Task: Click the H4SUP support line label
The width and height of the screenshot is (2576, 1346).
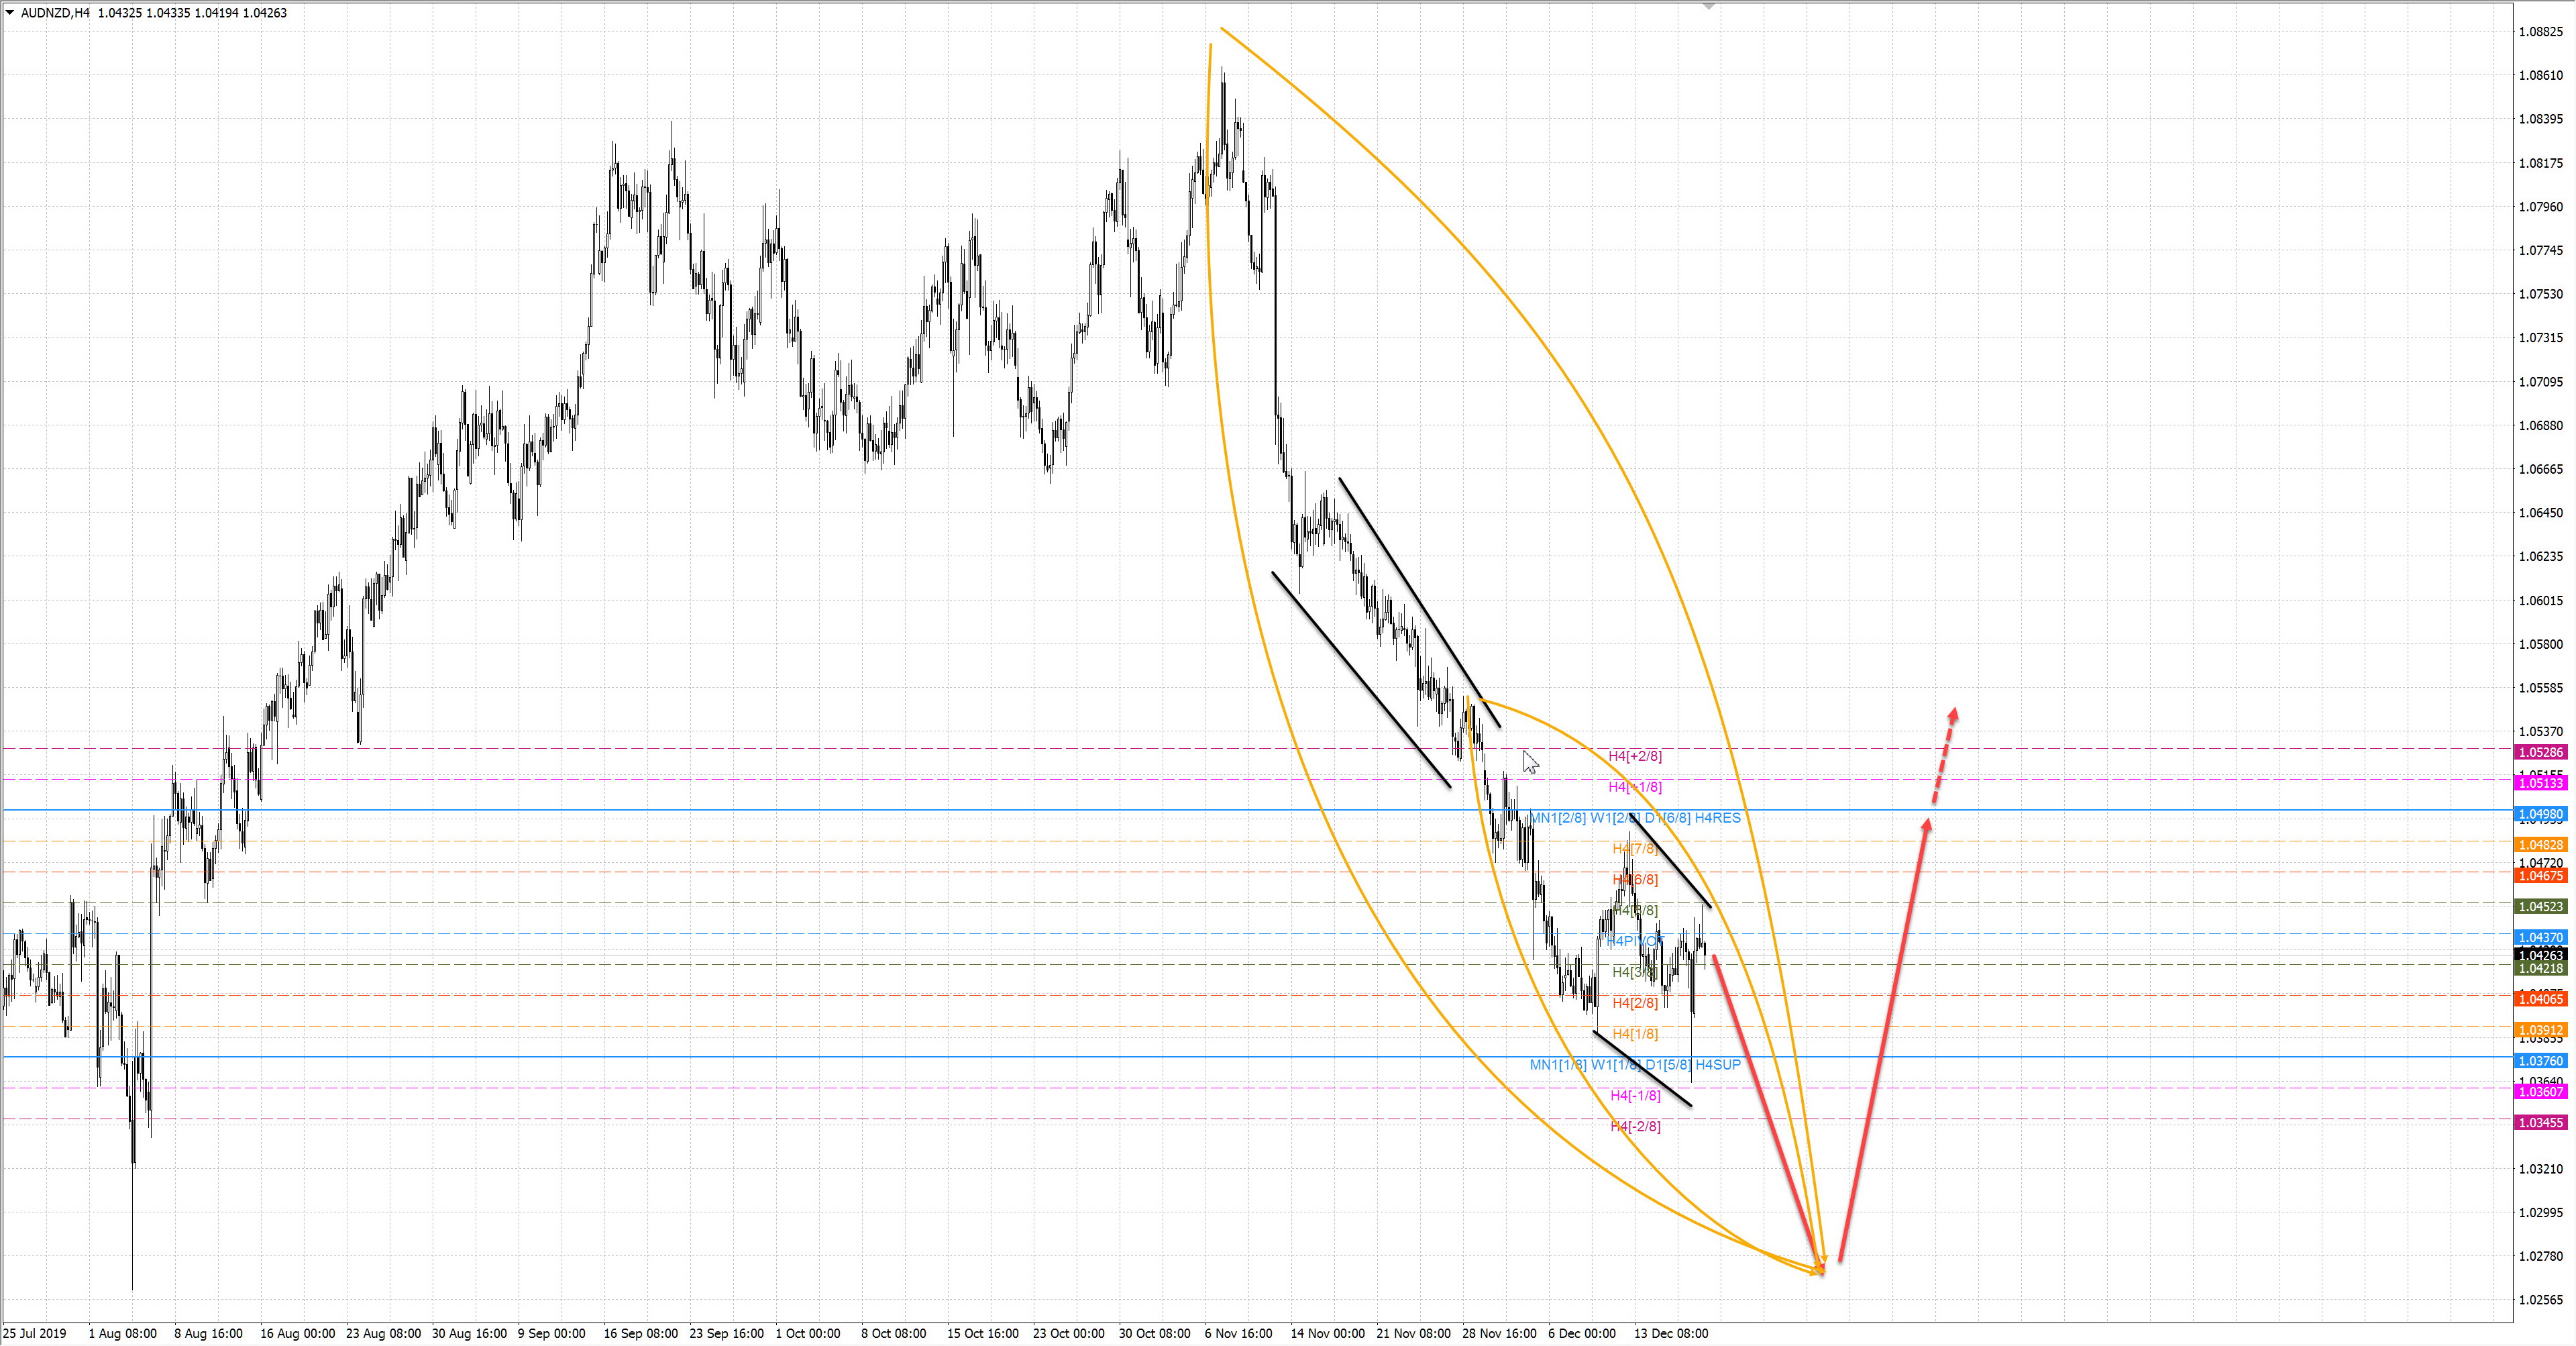Action: click(x=1718, y=1064)
